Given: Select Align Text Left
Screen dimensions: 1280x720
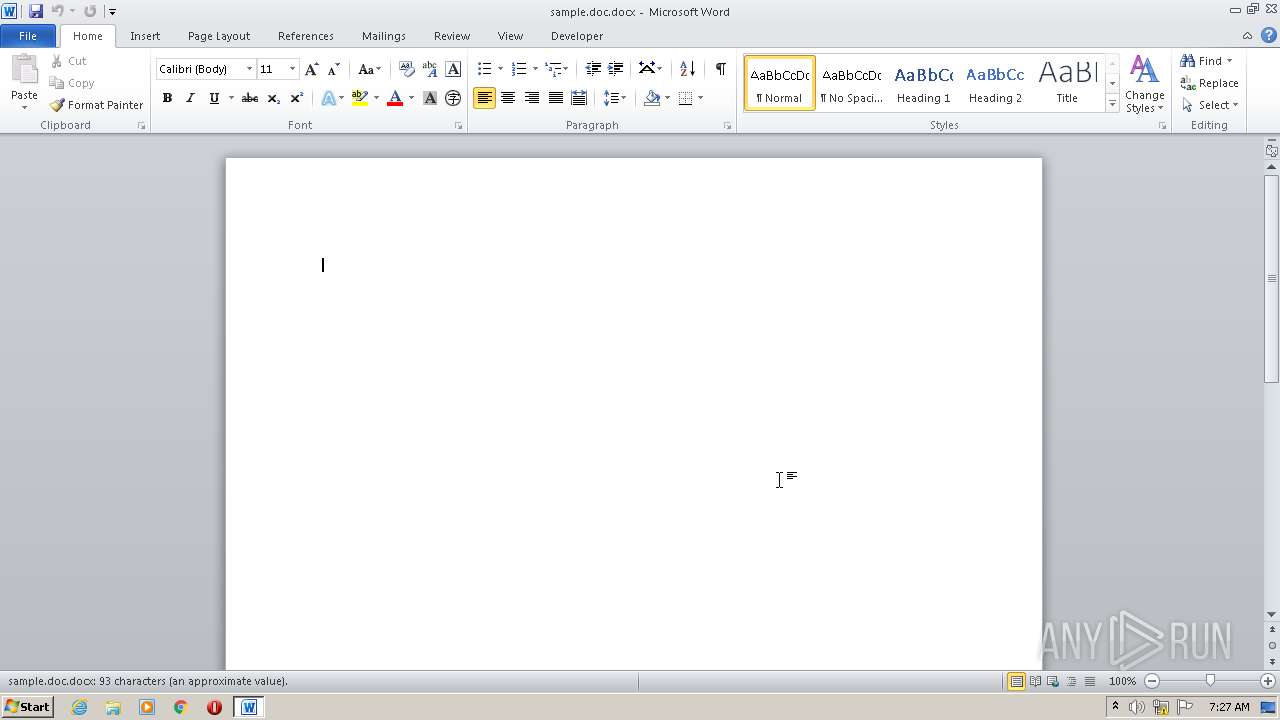Looking at the screenshot, I should [x=484, y=98].
